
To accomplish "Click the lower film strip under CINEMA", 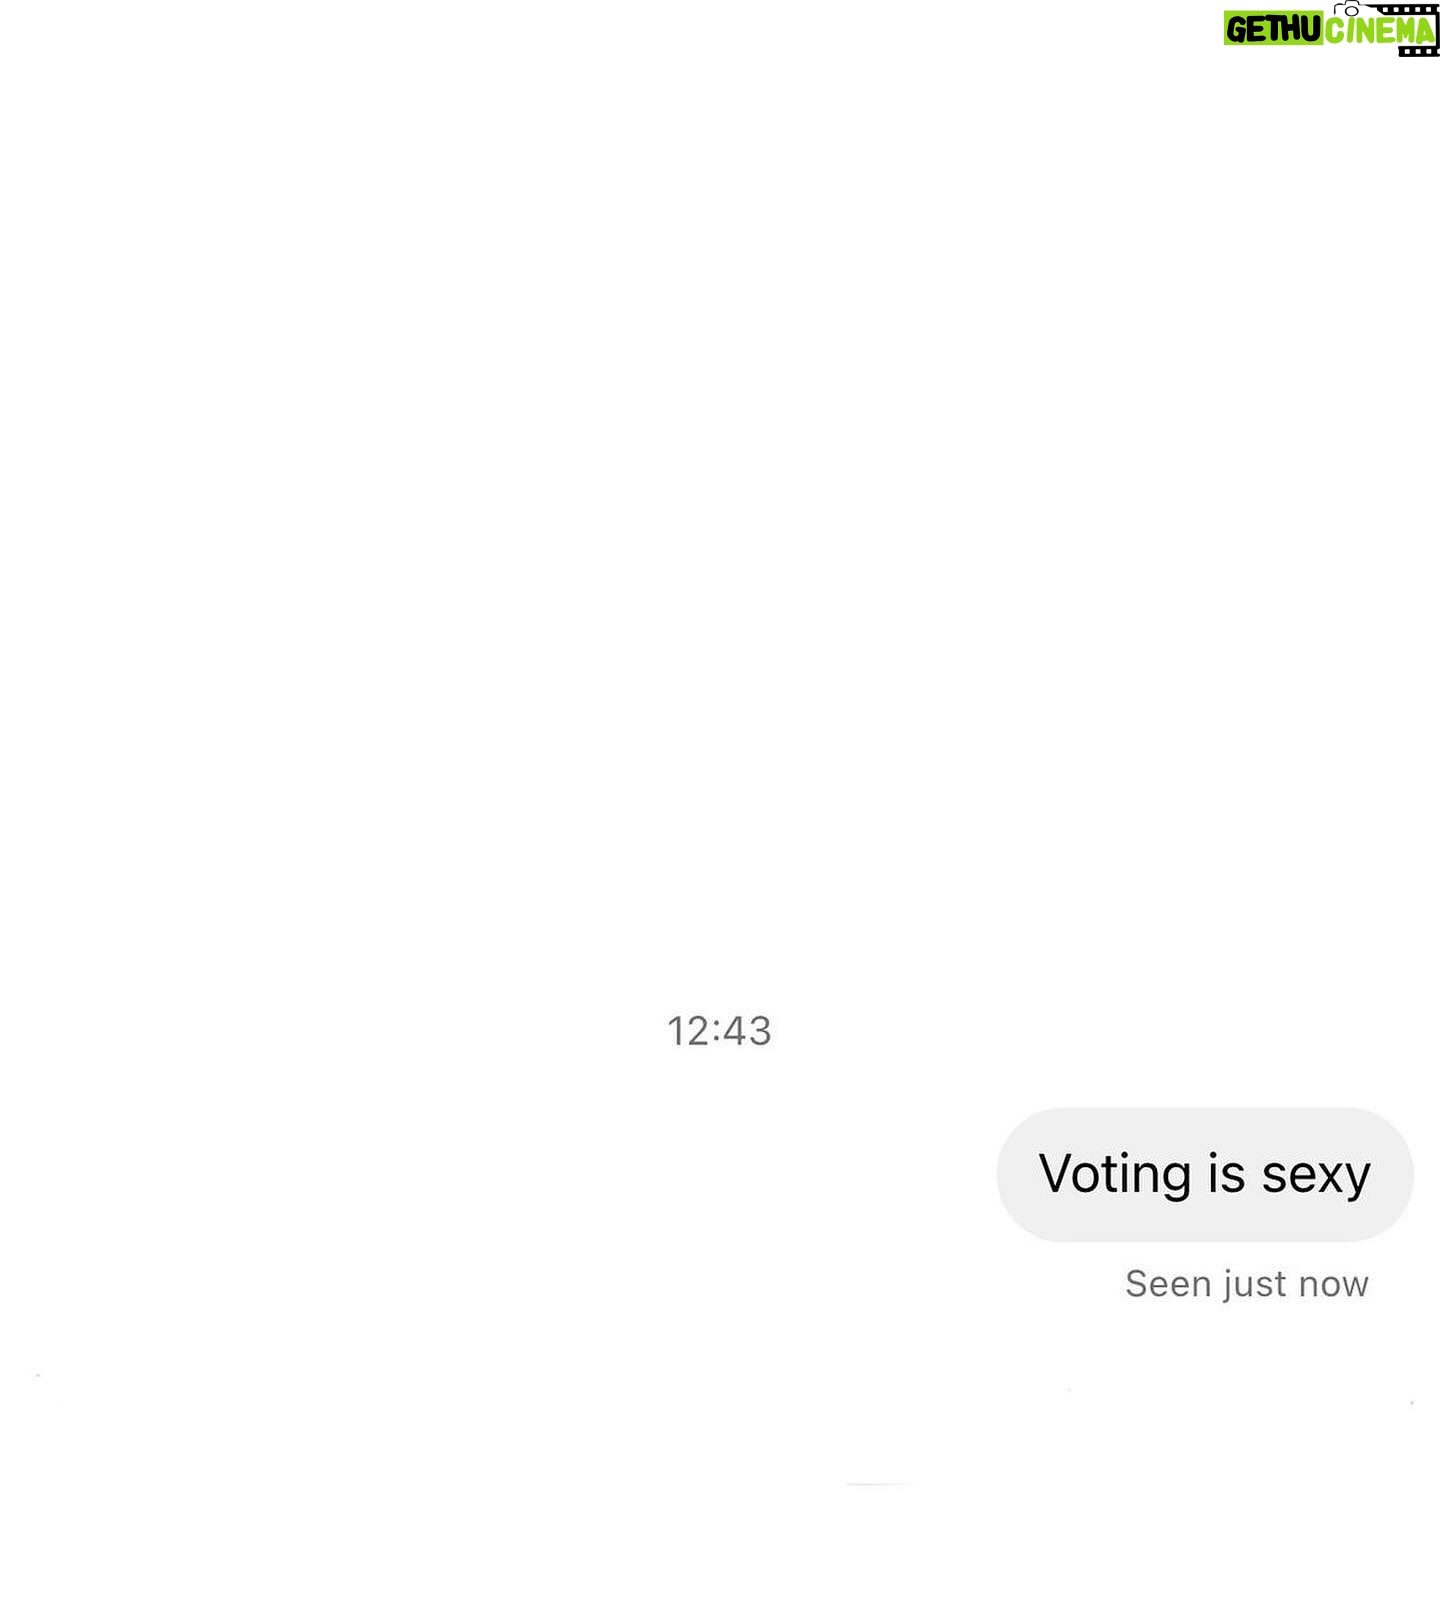I will click(1418, 50).
